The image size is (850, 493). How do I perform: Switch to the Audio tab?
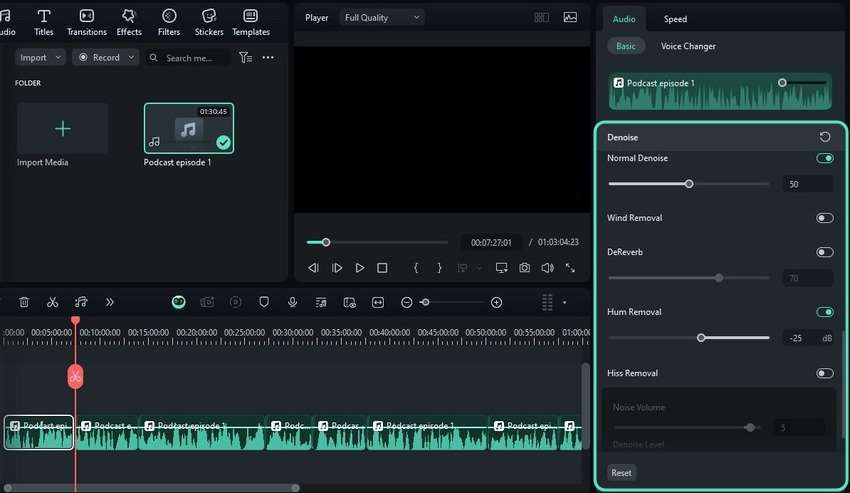[624, 19]
